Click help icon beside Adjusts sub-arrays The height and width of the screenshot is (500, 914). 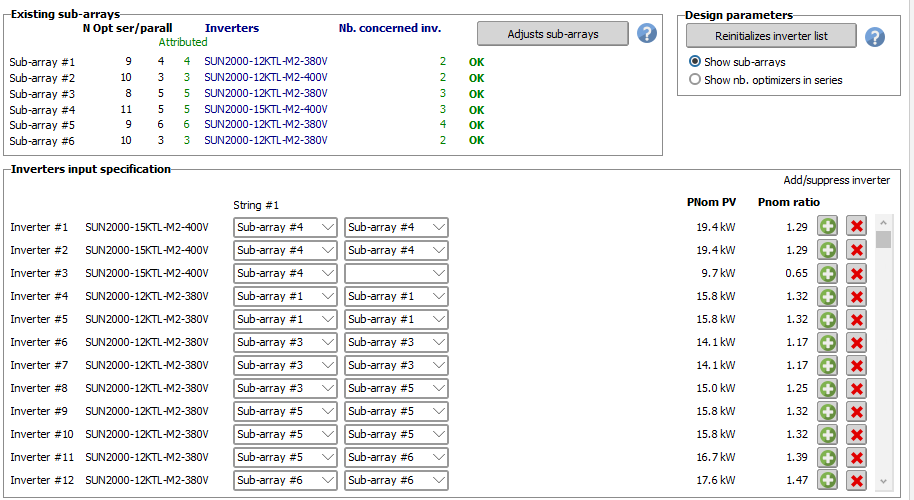tap(646, 34)
